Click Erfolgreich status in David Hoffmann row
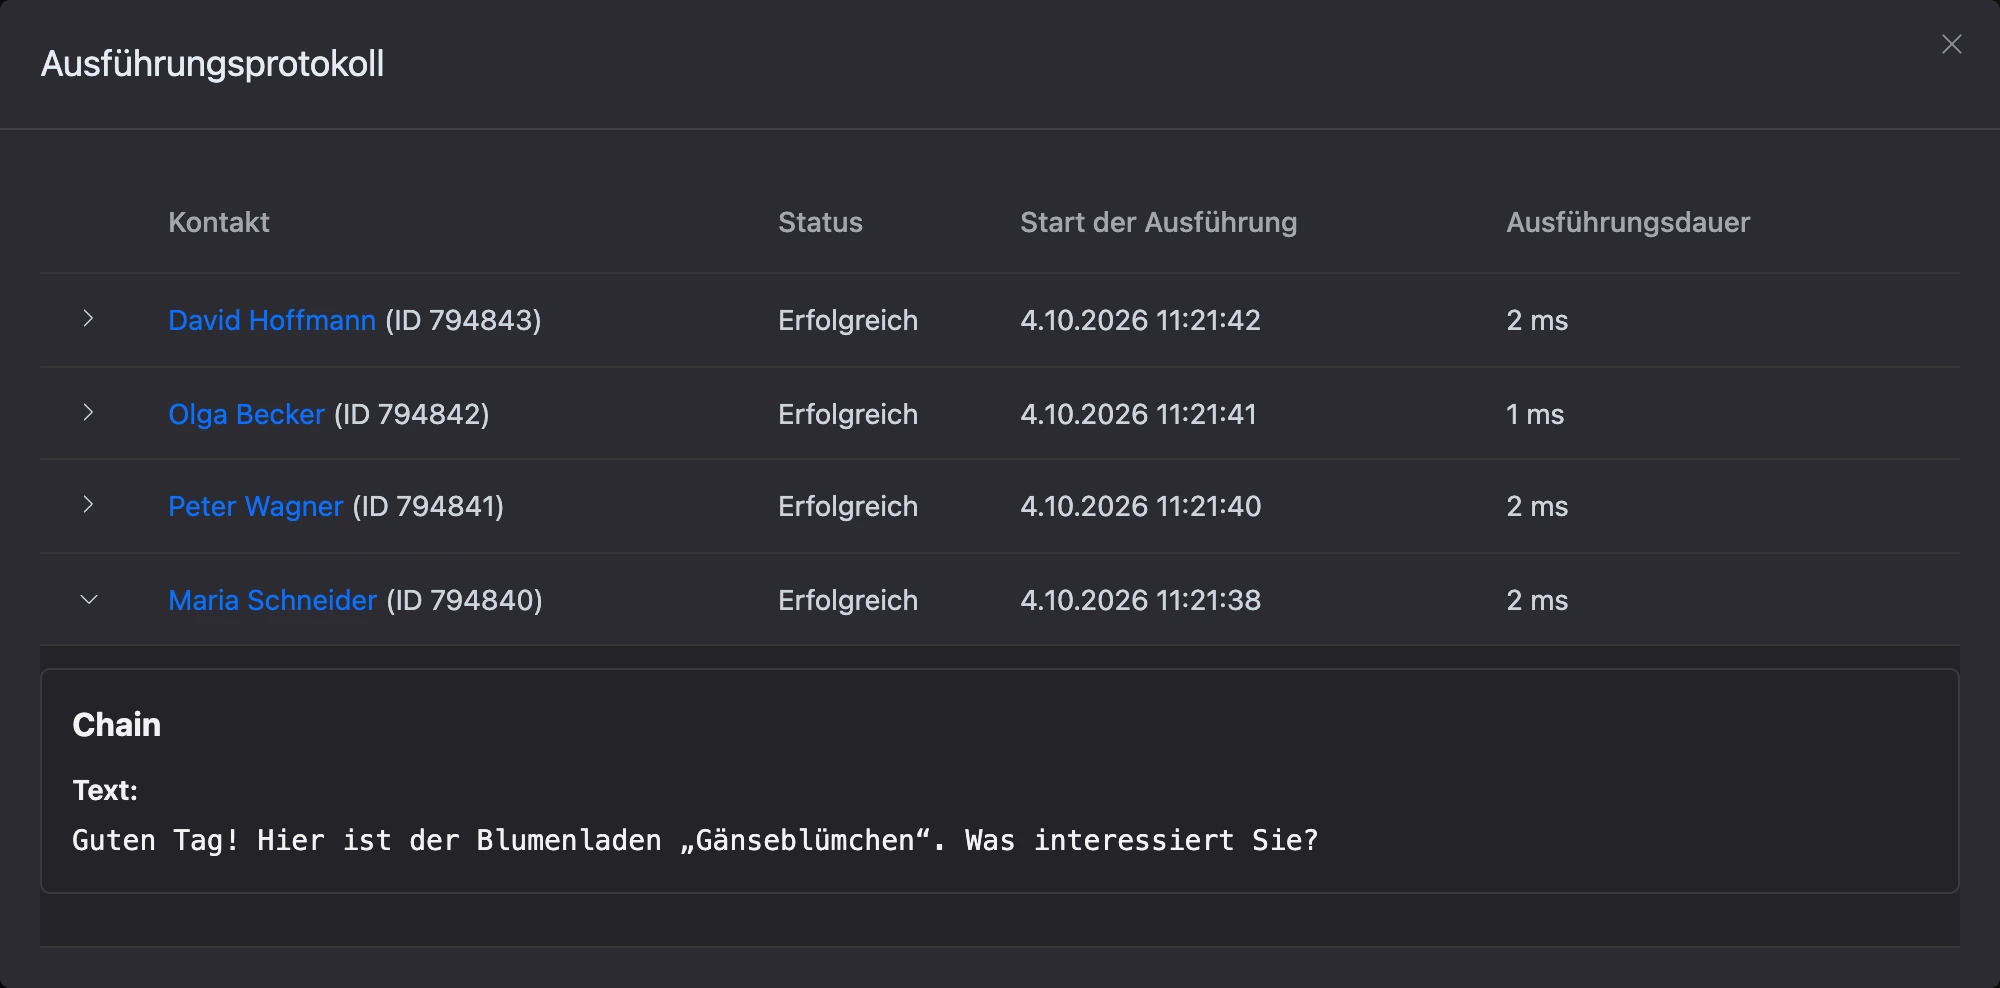2000x988 pixels. 848,320
